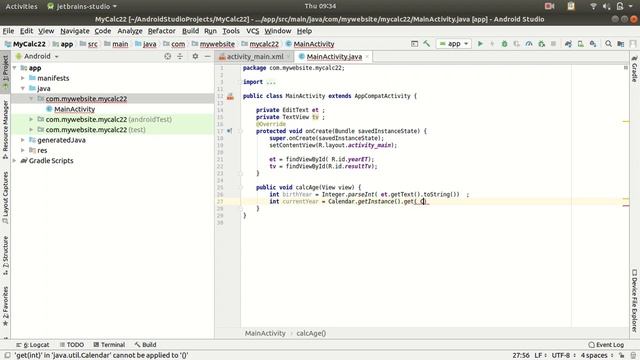Click calcAge() in the editor breadcrumb

click(311, 333)
